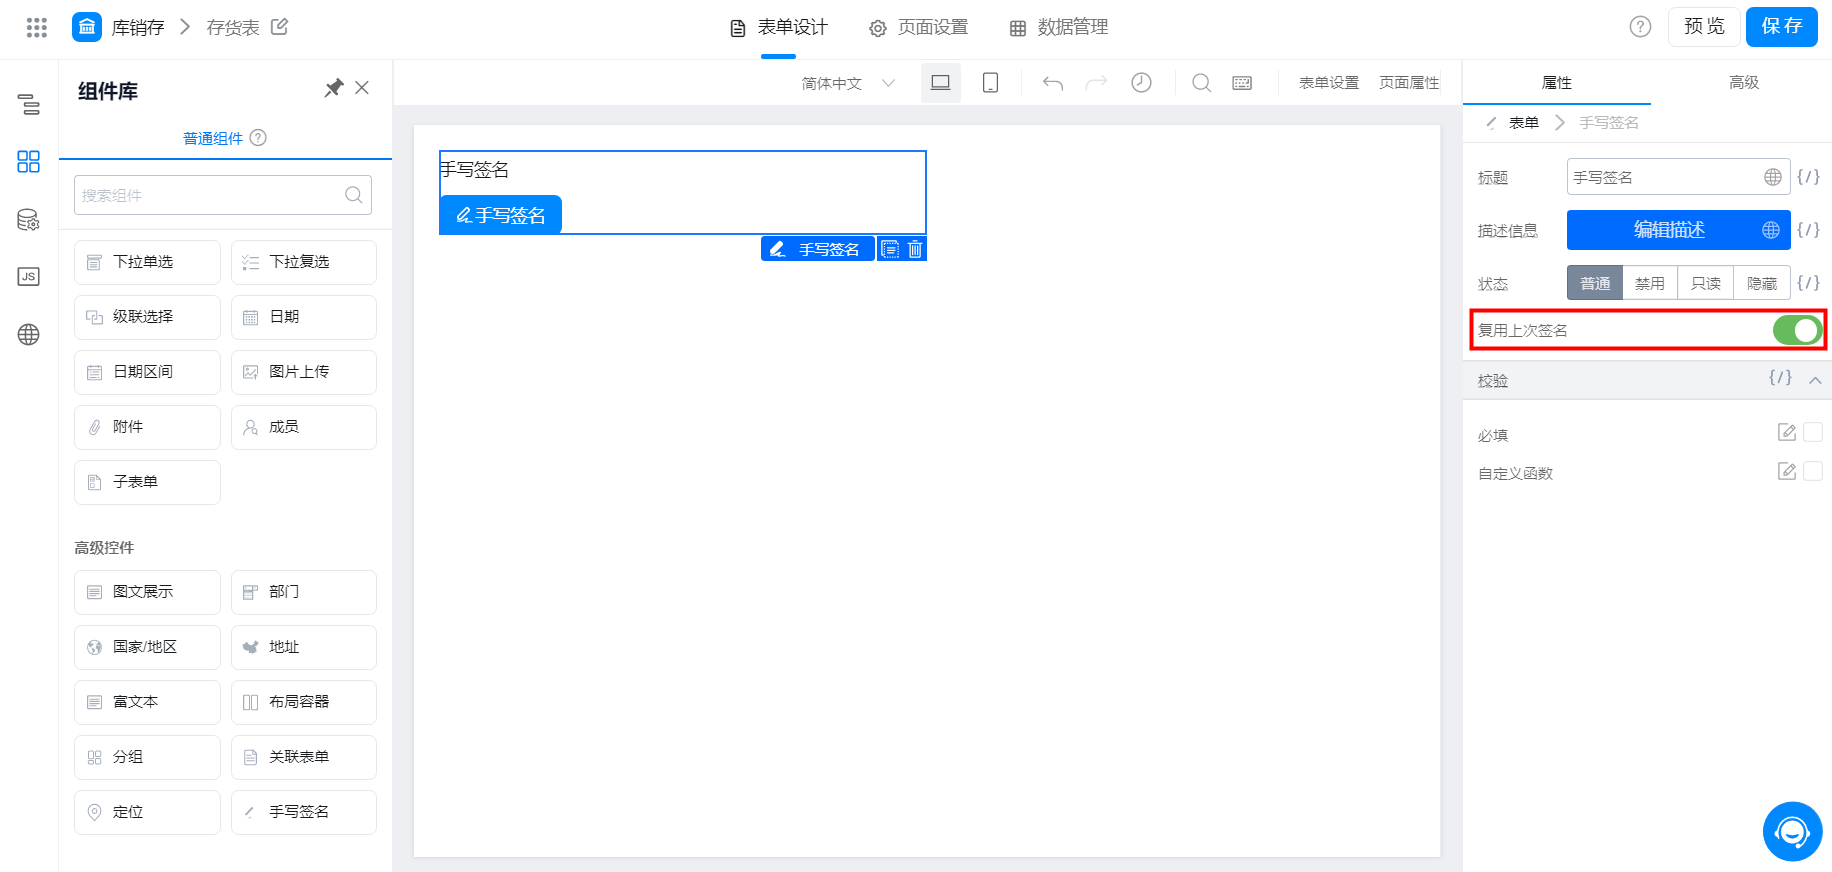Click the keyboard shortcuts icon
Viewport: 1832px width, 872px height.
[x=1242, y=83]
